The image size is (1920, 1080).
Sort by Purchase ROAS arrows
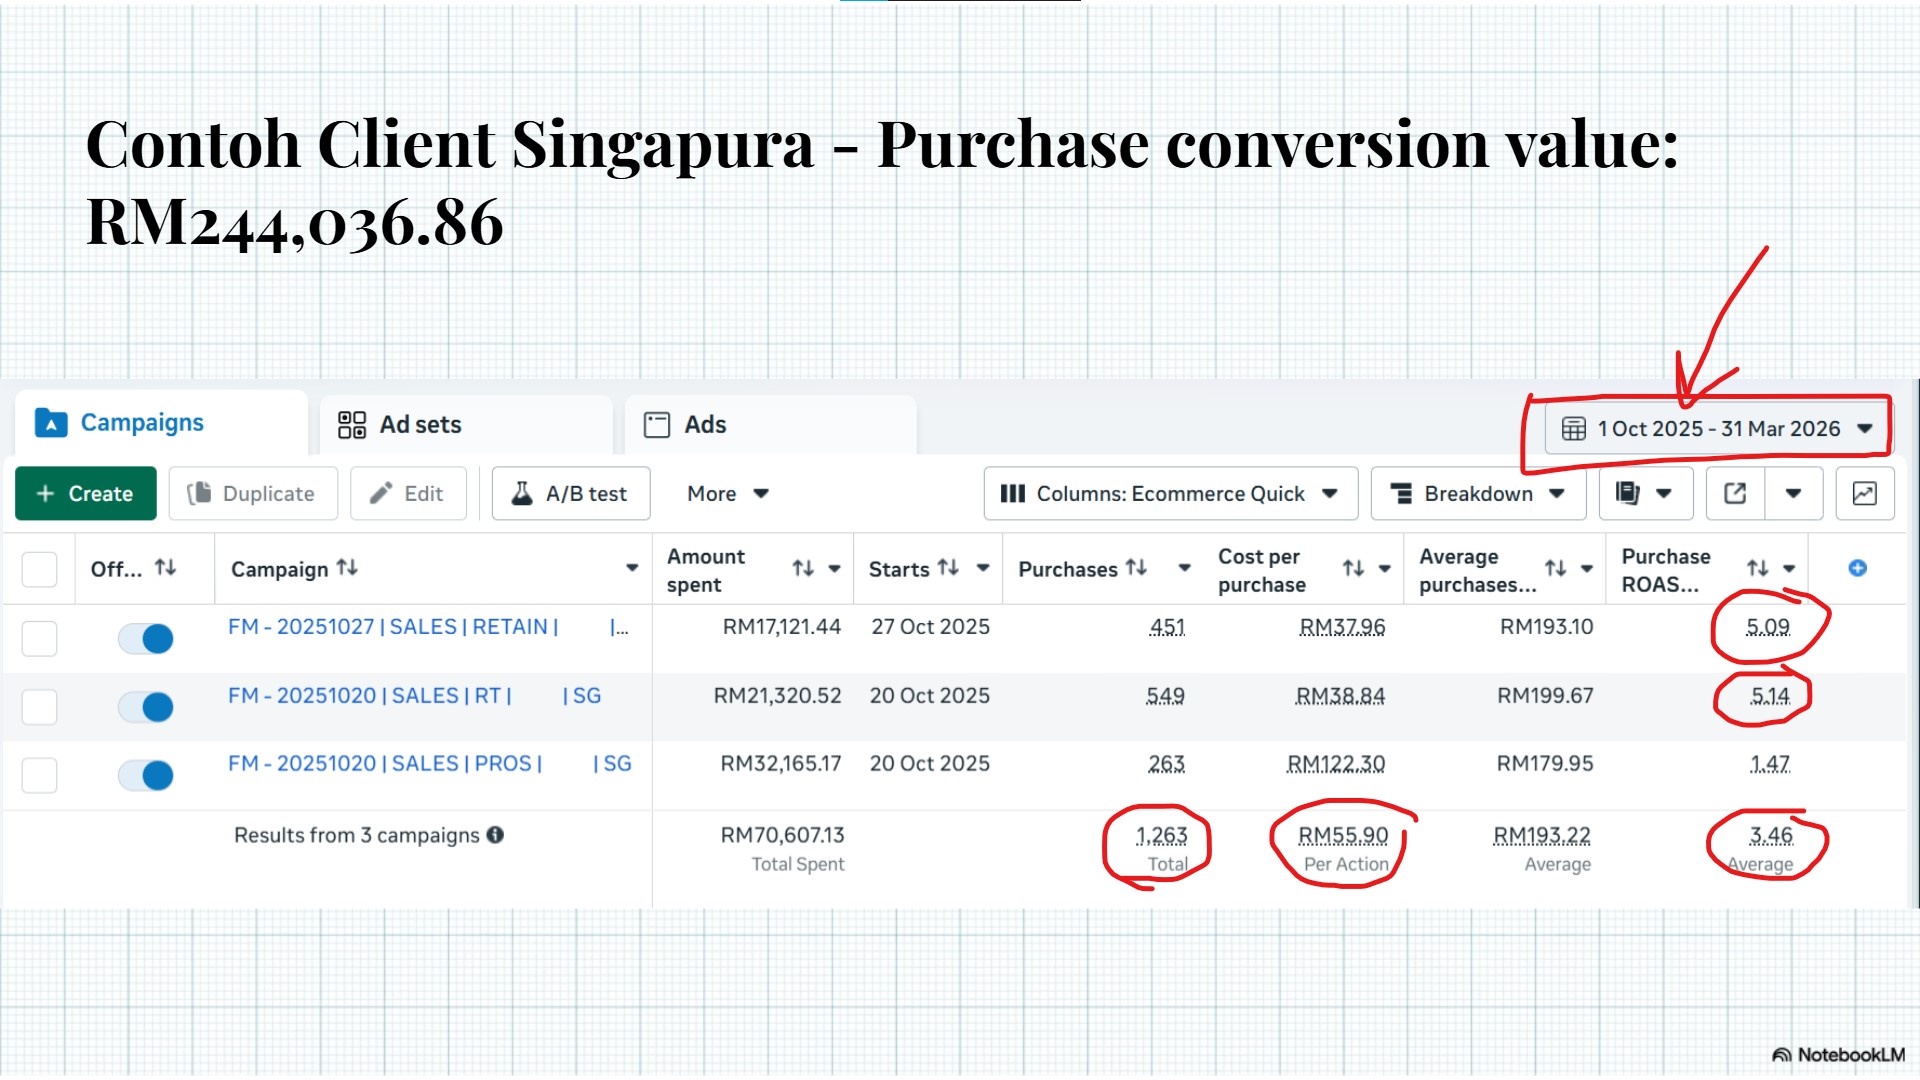(x=1757, y=568)
